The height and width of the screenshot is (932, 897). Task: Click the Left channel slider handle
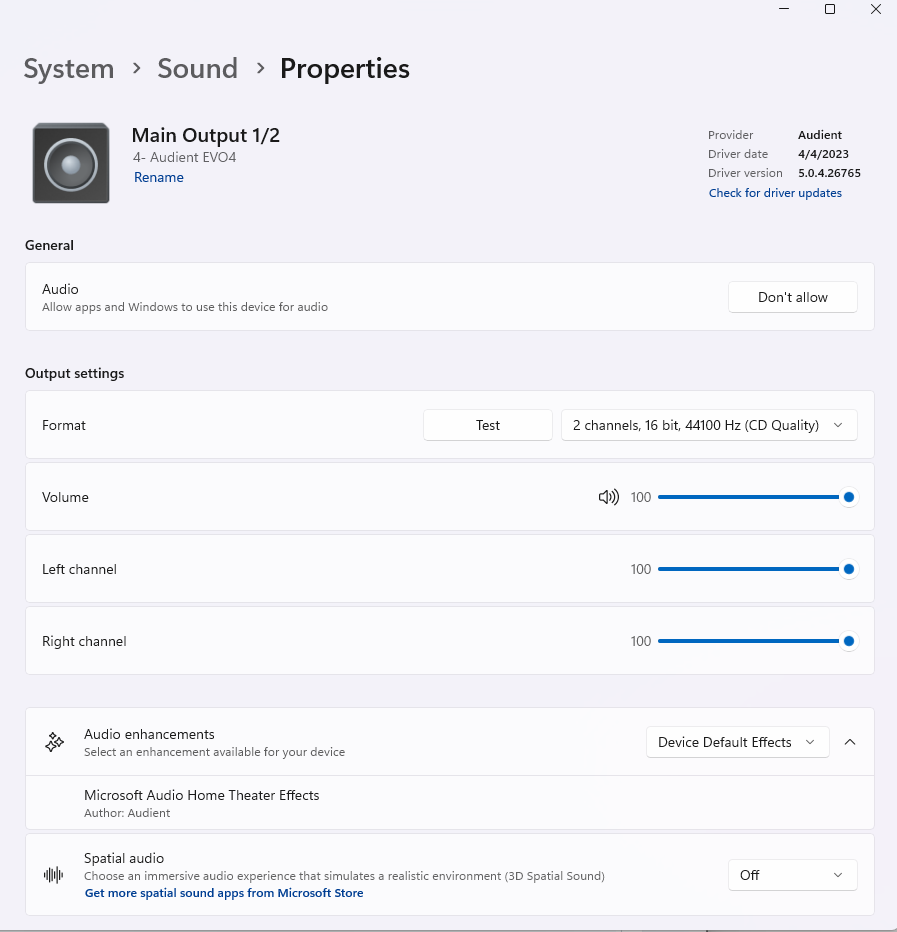849,569
